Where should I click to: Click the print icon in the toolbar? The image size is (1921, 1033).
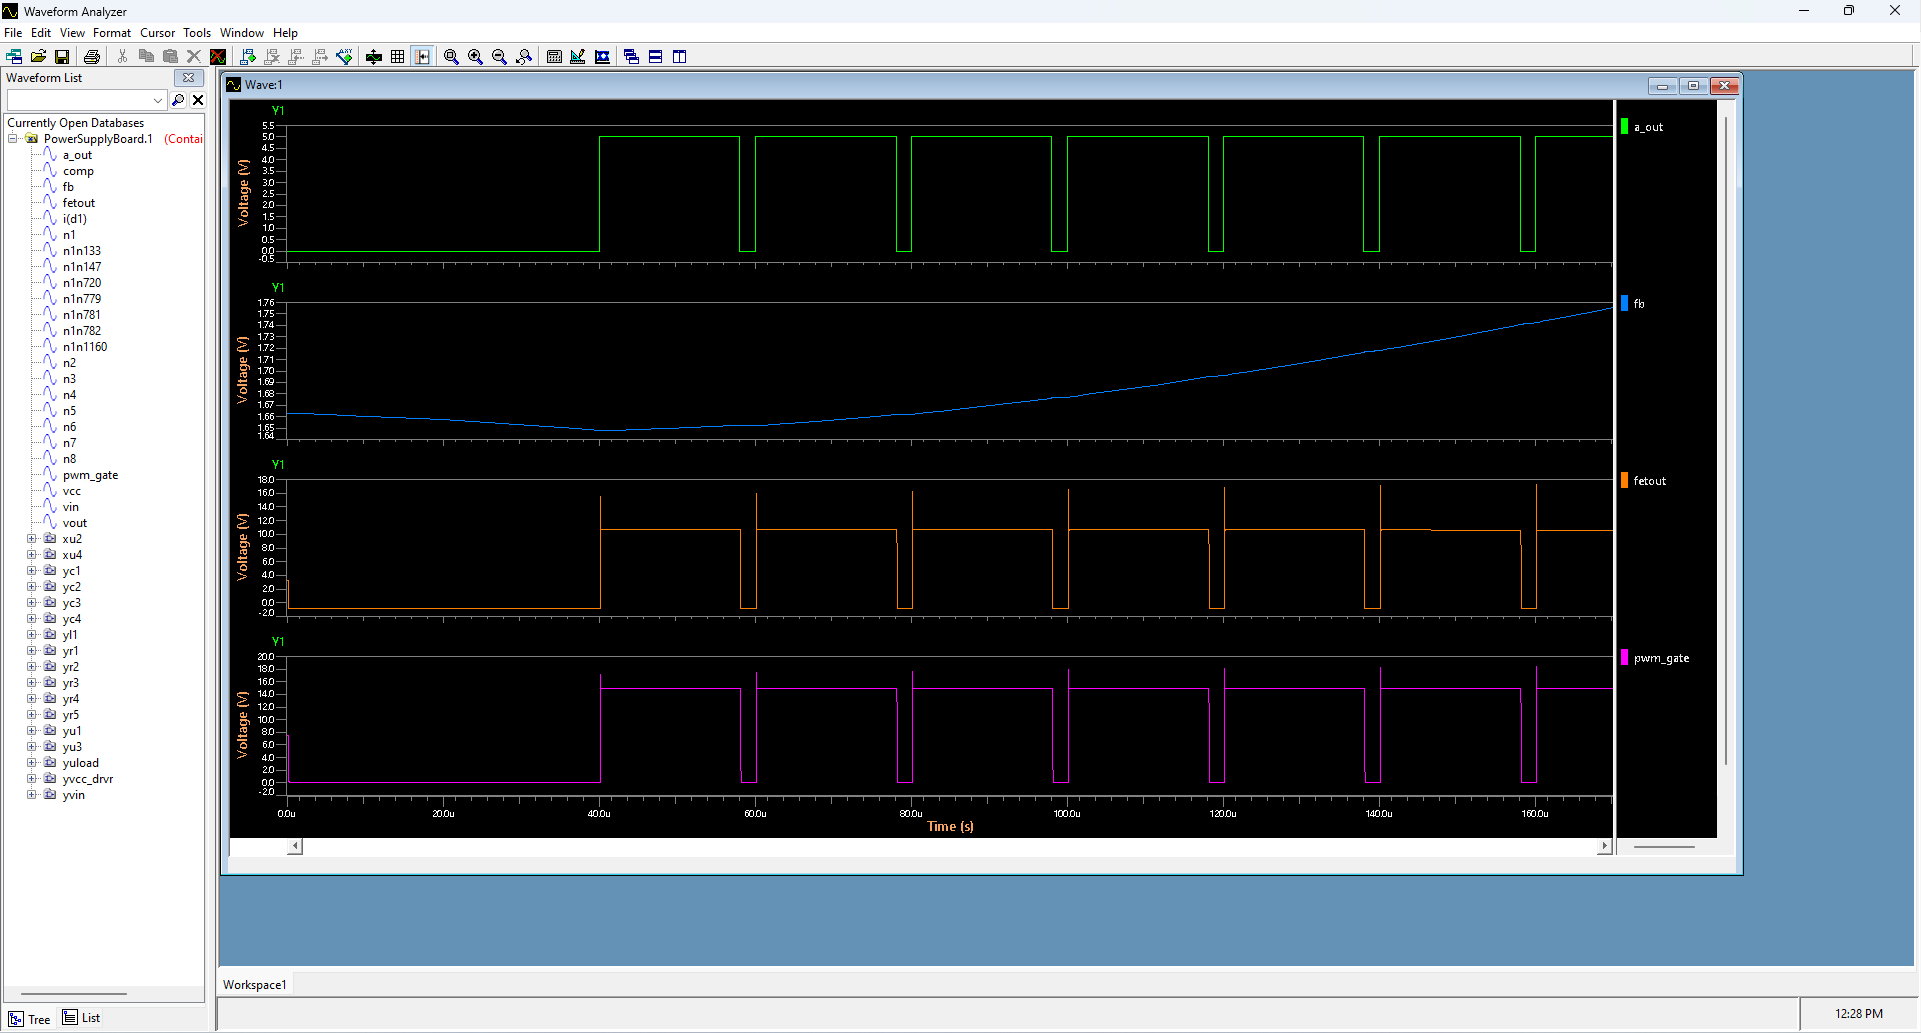(92, 57)
